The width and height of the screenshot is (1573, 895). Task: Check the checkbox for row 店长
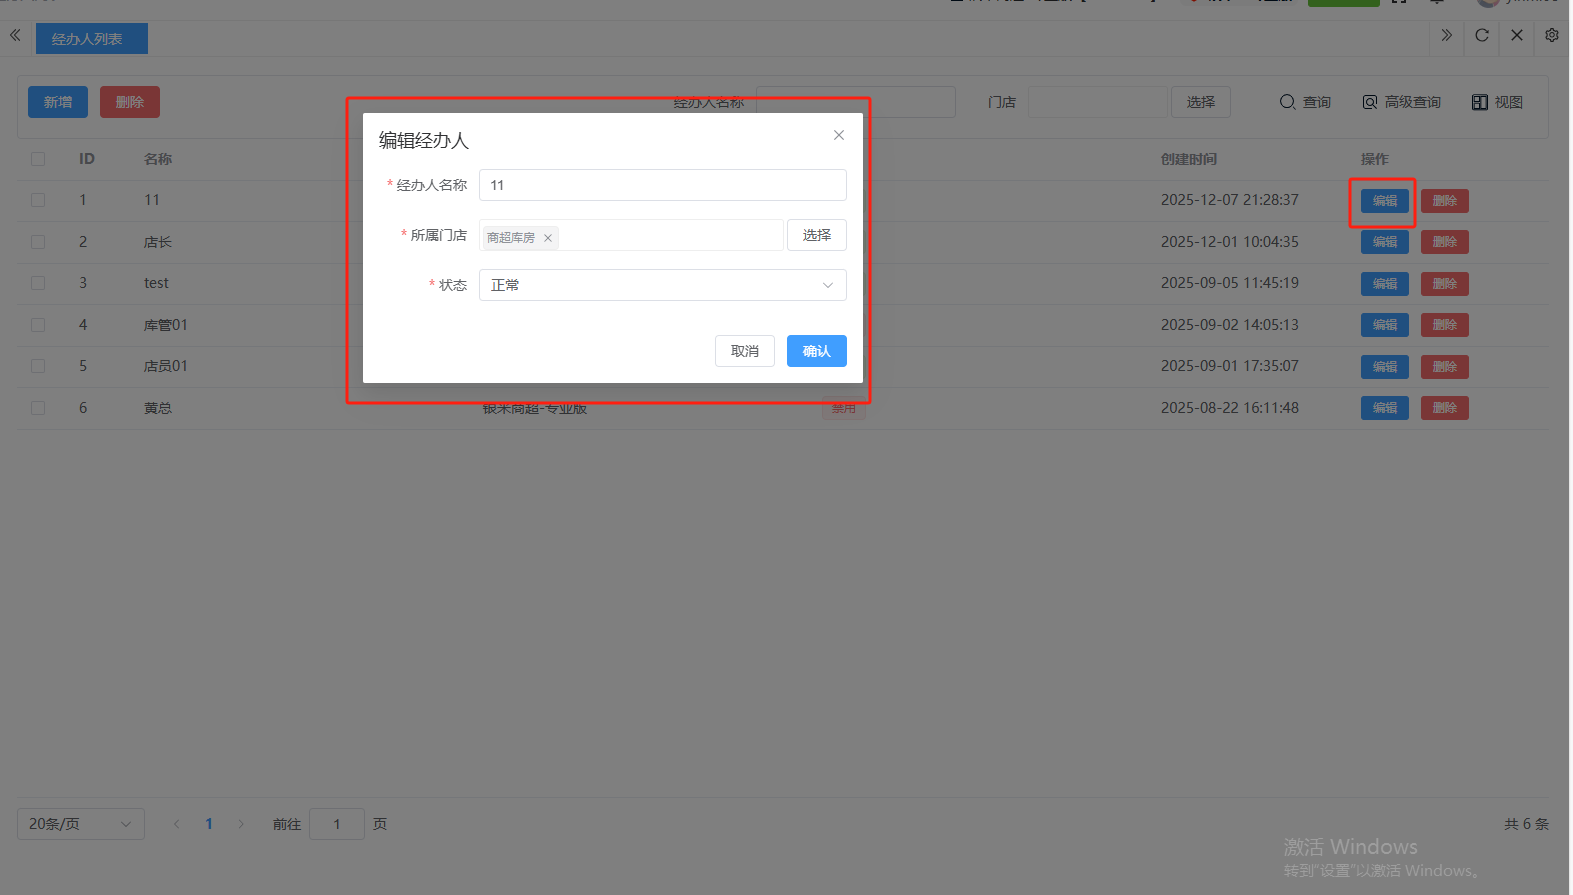[x=38, y=242]
